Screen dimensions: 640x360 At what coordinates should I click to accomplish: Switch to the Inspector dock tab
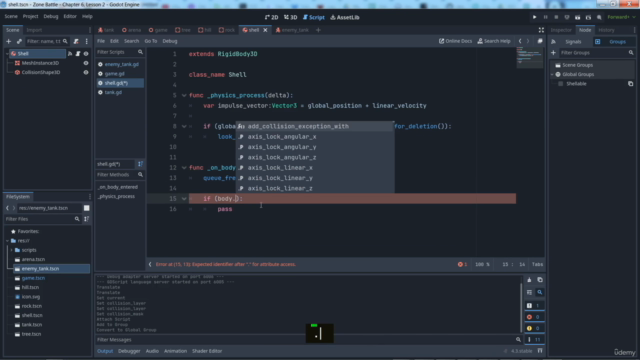[x=561, y=30]
